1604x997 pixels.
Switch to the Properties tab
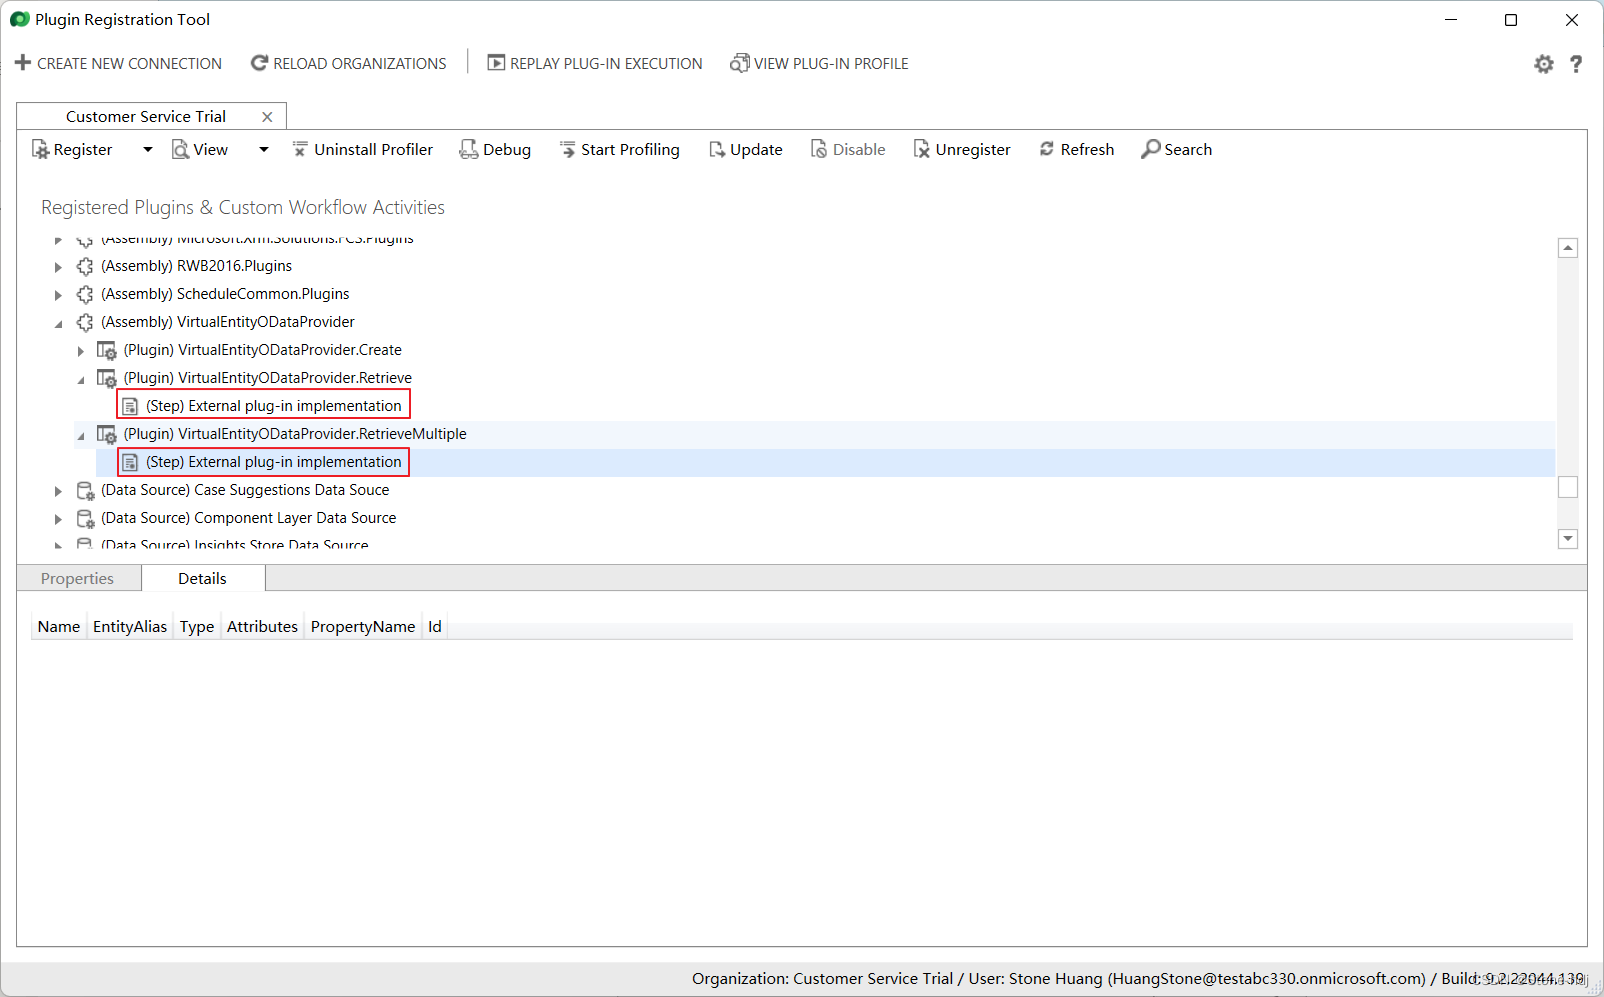(x=77, y=578)
